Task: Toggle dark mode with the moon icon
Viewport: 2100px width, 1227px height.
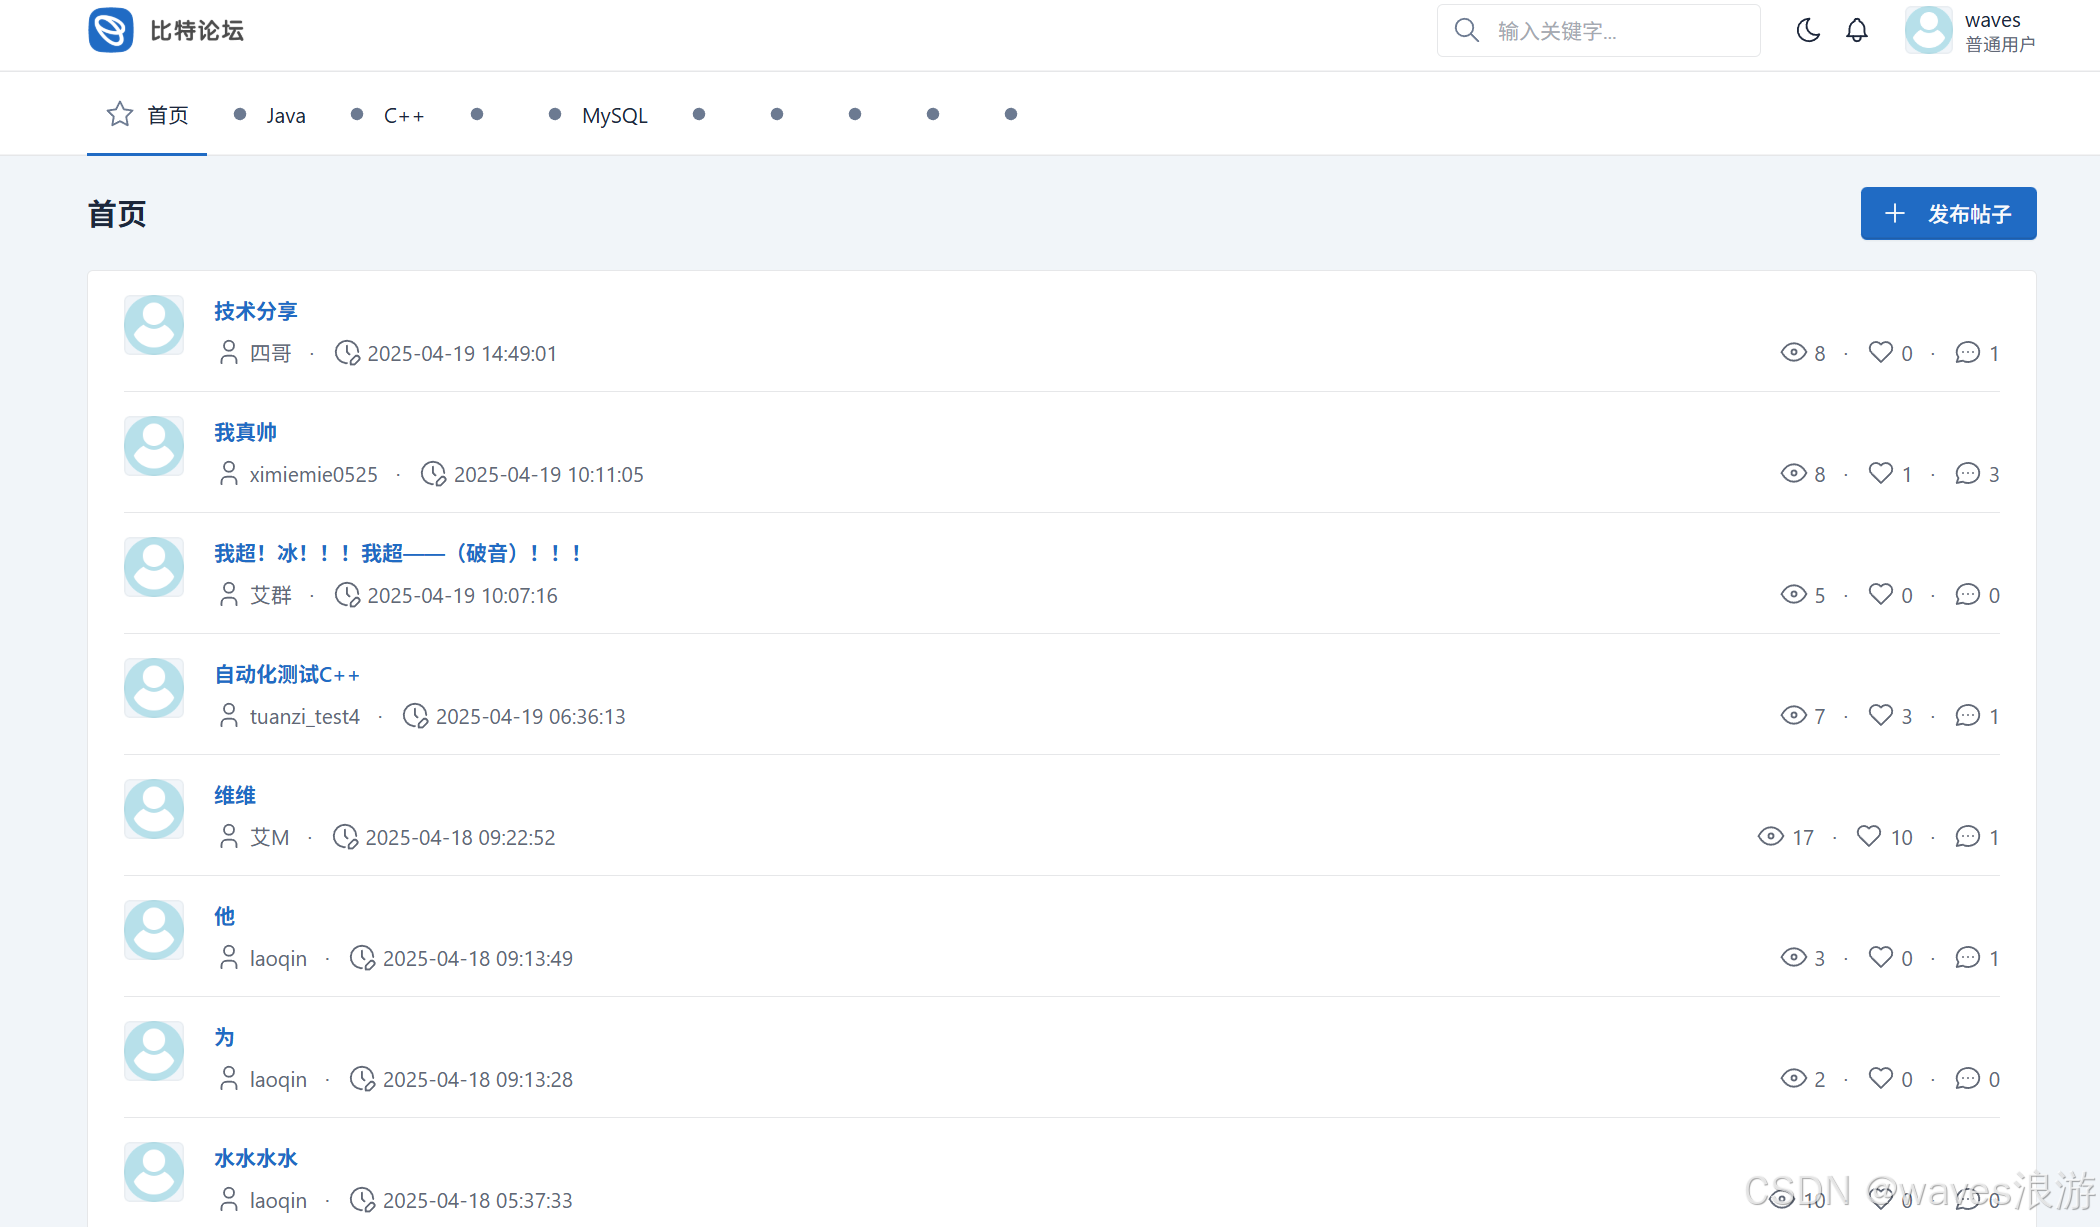Action: point(1808,30)
